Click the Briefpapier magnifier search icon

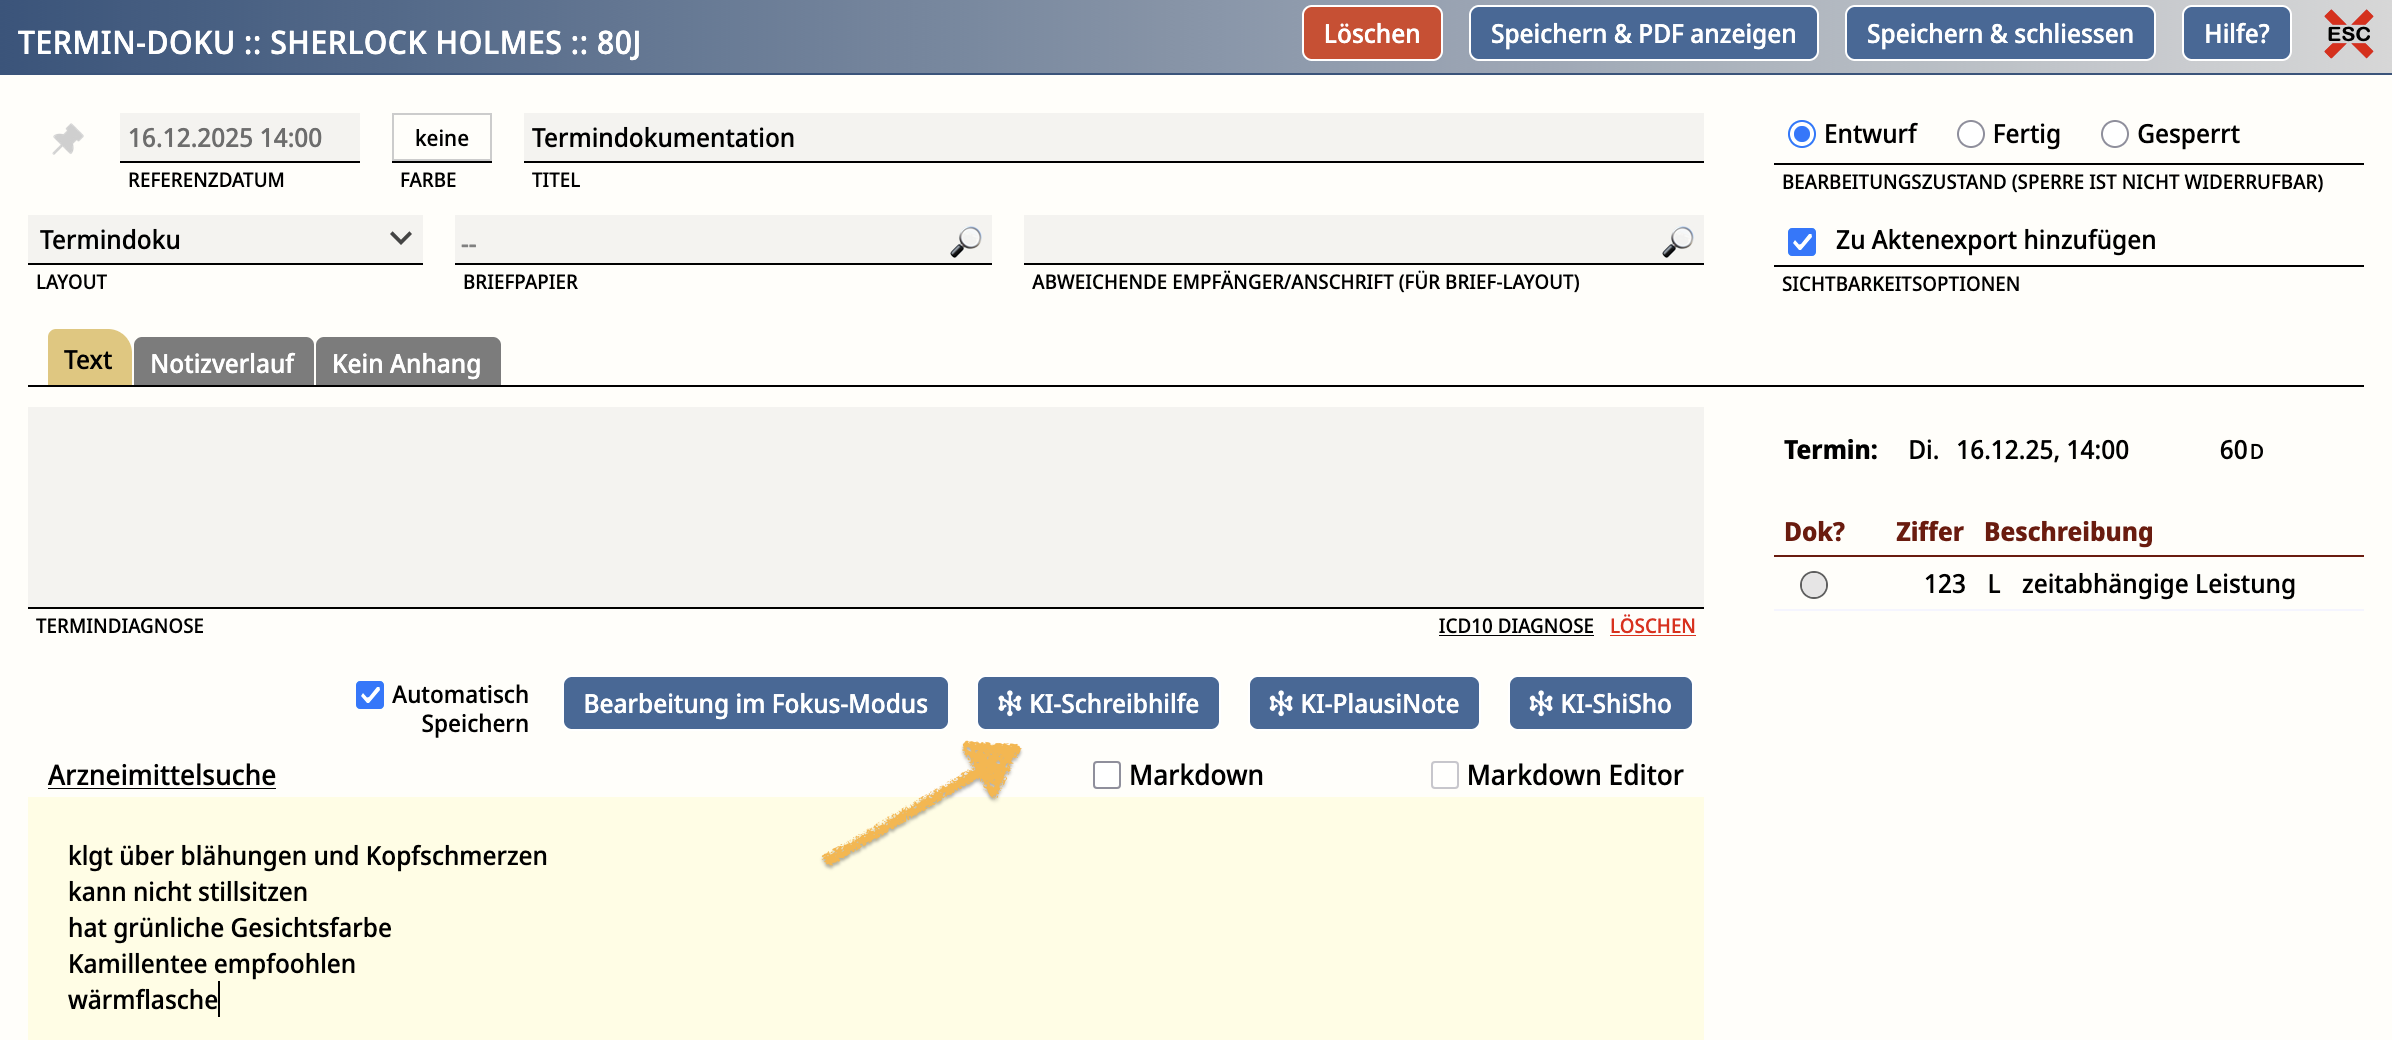pos(965,241)
